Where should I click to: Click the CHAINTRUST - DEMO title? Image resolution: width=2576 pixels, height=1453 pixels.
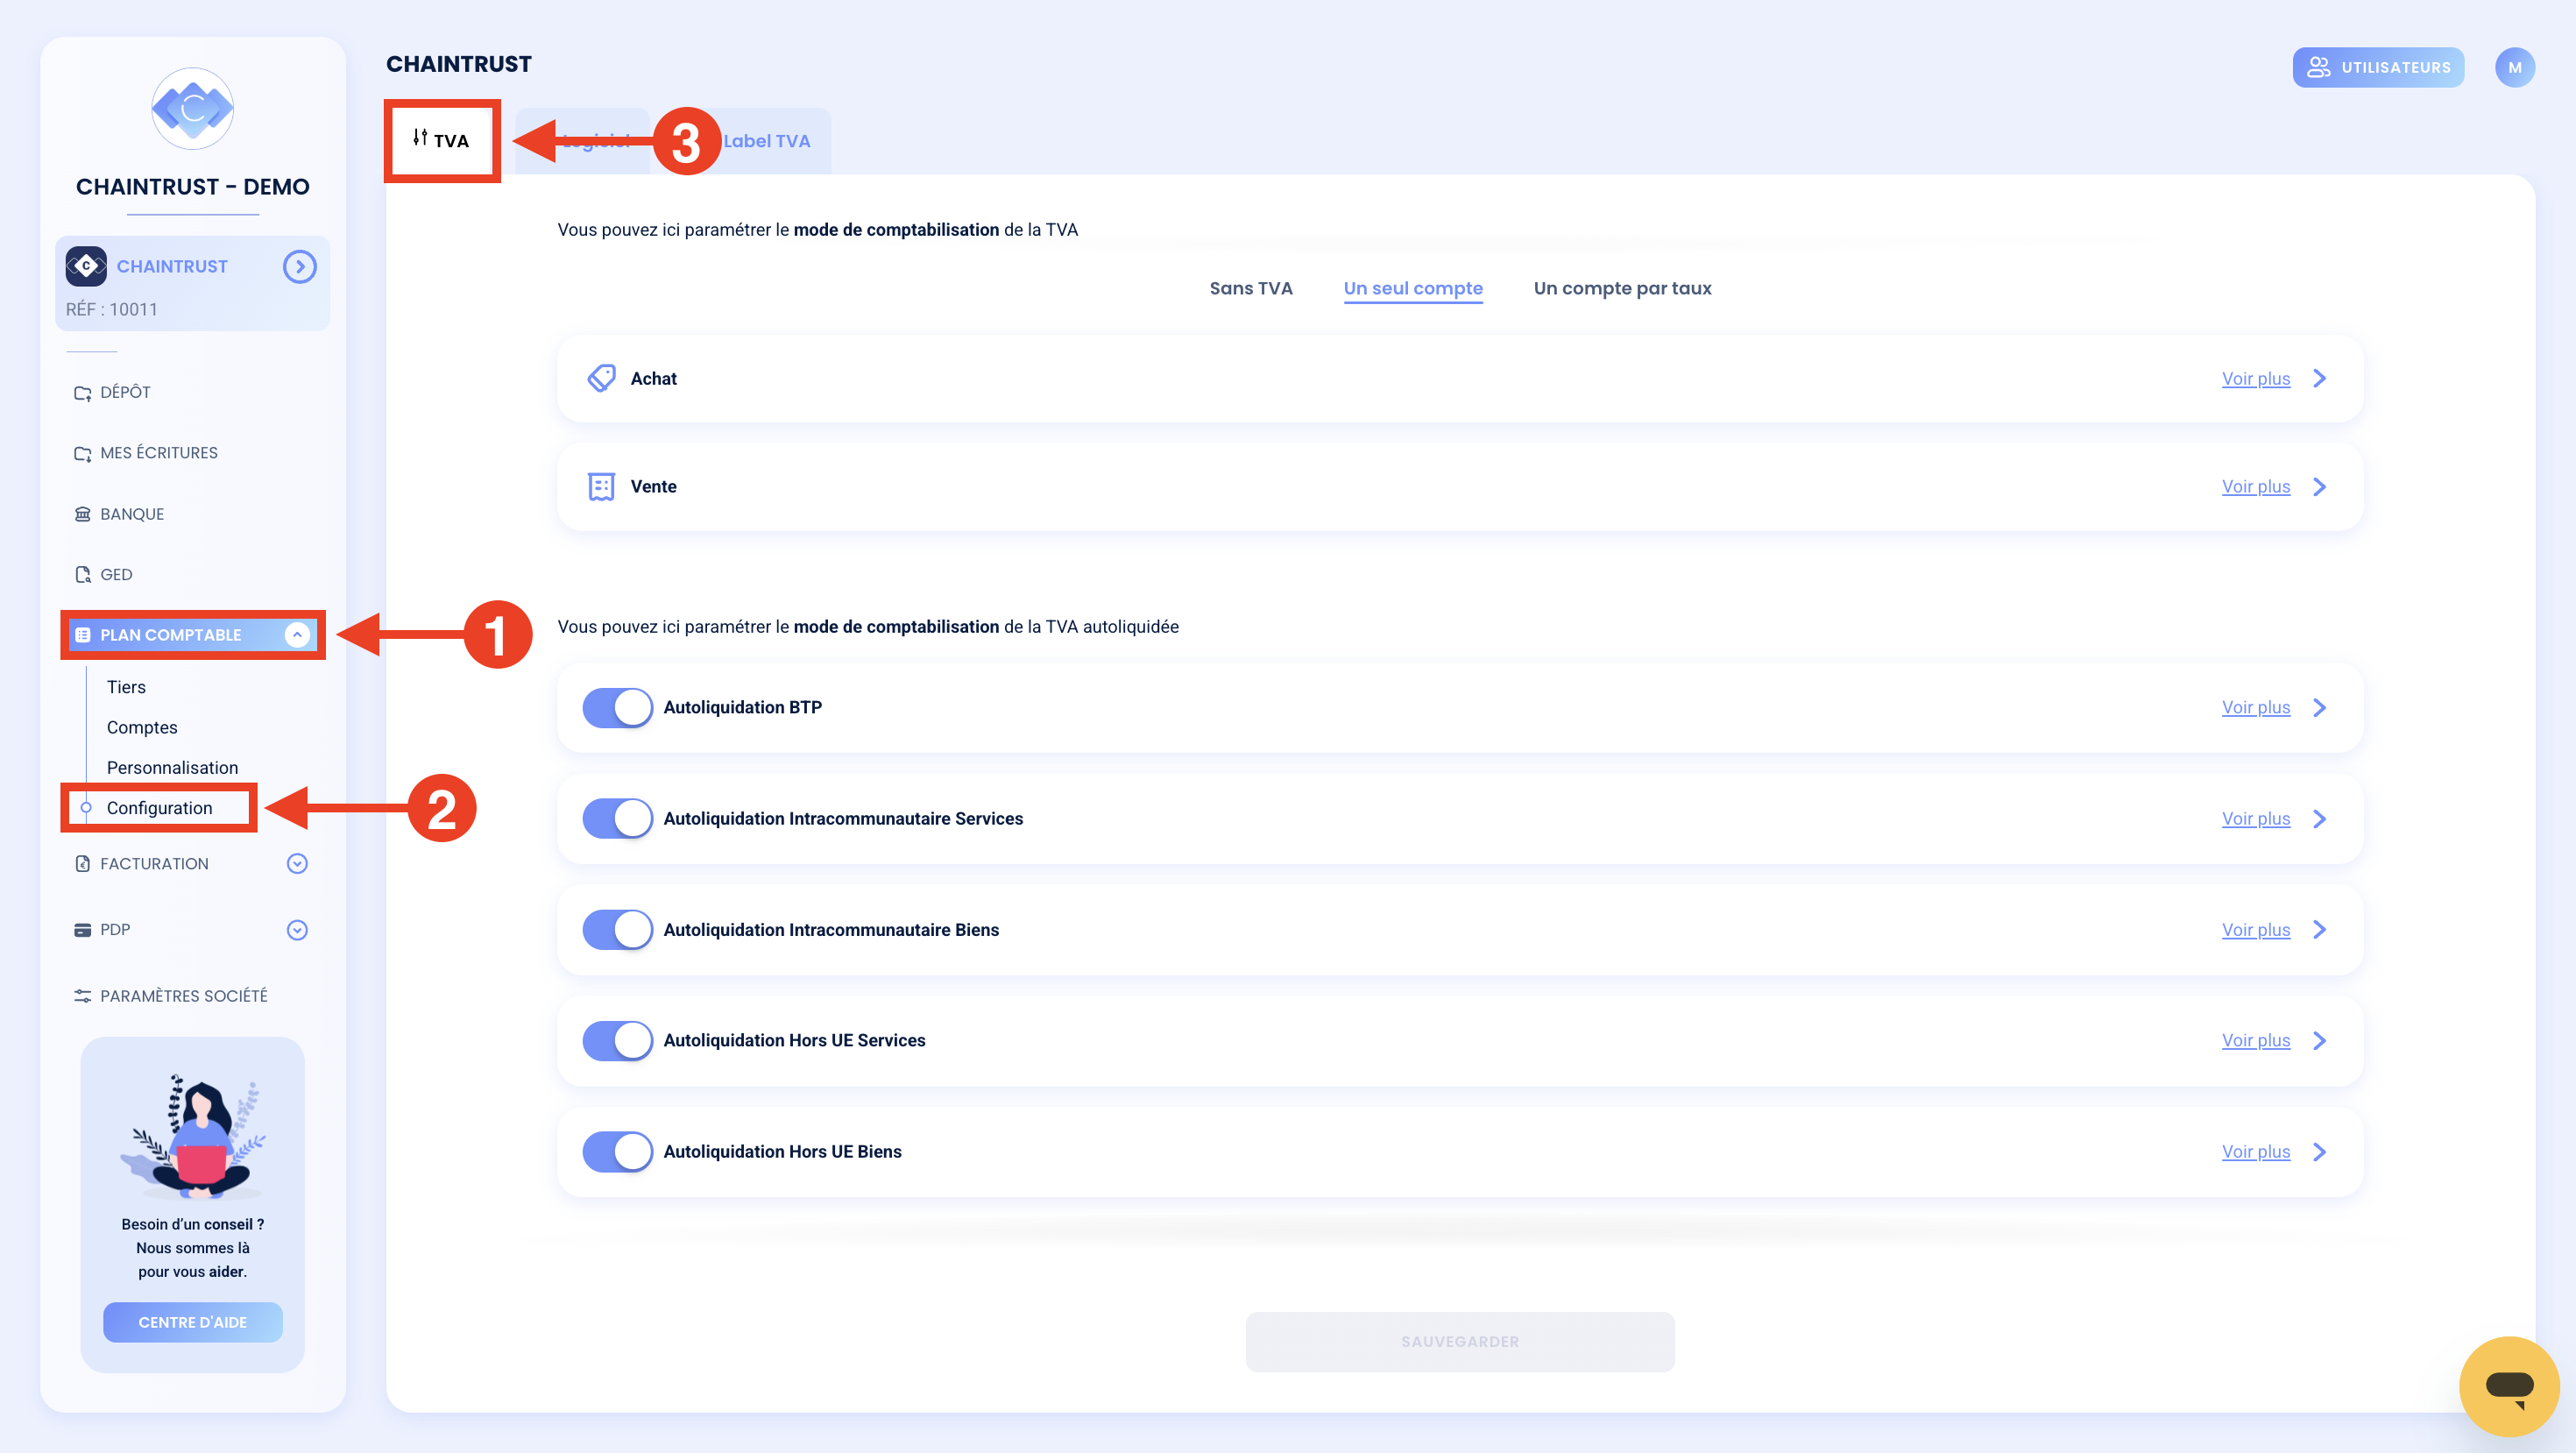click(193, 187)
